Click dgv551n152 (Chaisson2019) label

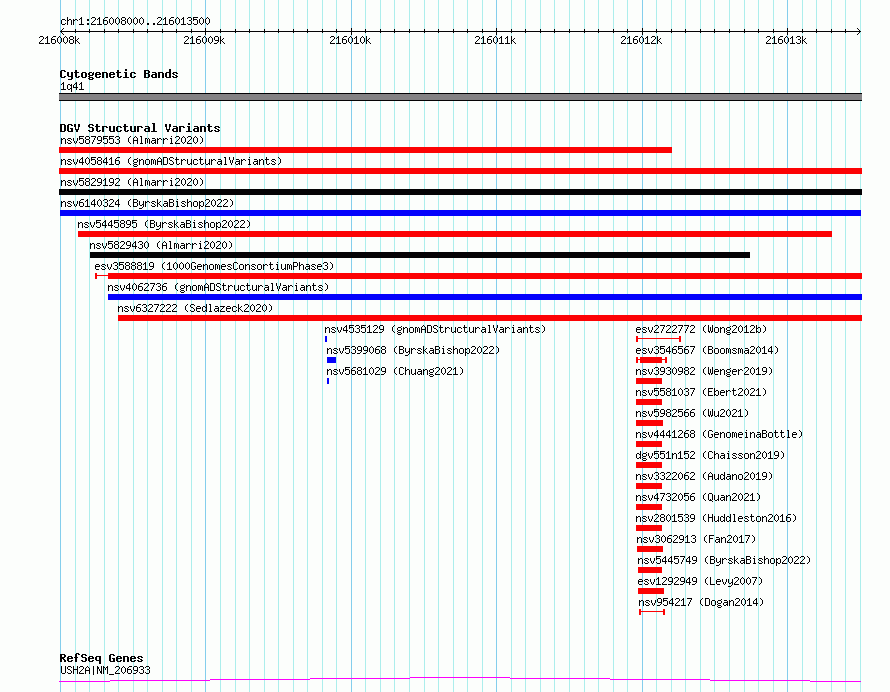coord(711,455)
